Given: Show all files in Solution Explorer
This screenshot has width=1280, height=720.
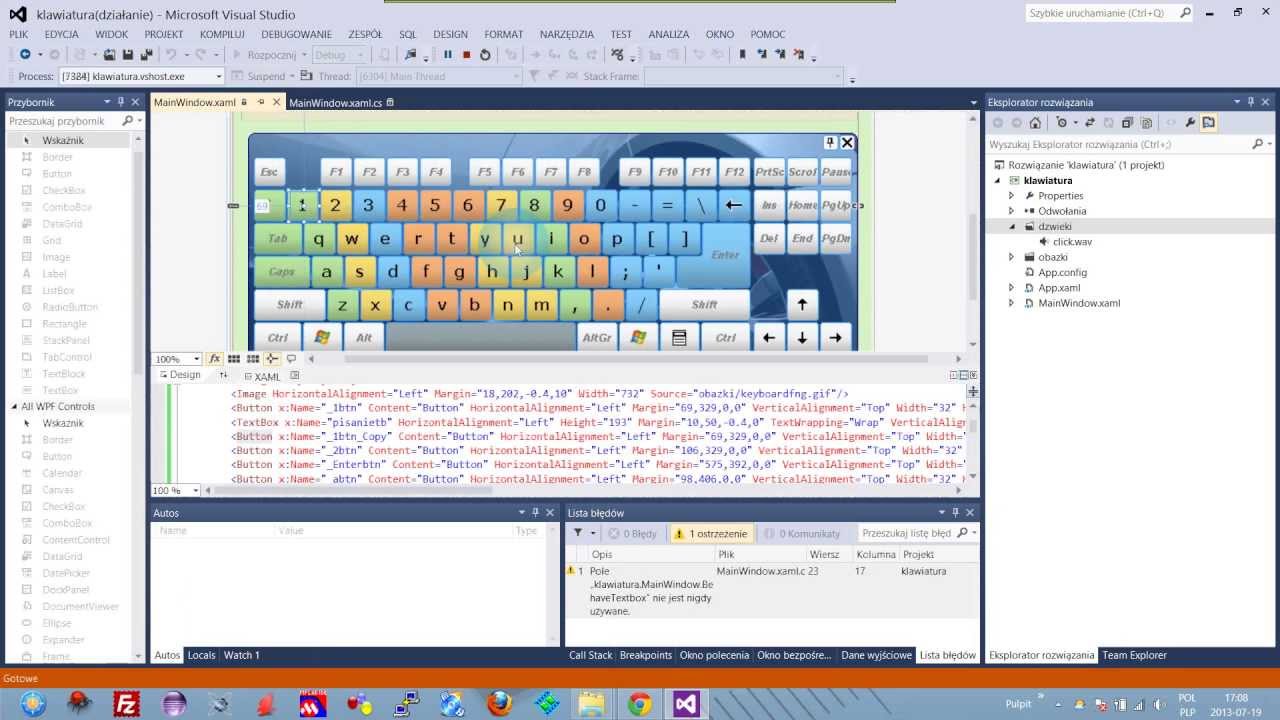Looking at the screenshot, I should 1146,122.
